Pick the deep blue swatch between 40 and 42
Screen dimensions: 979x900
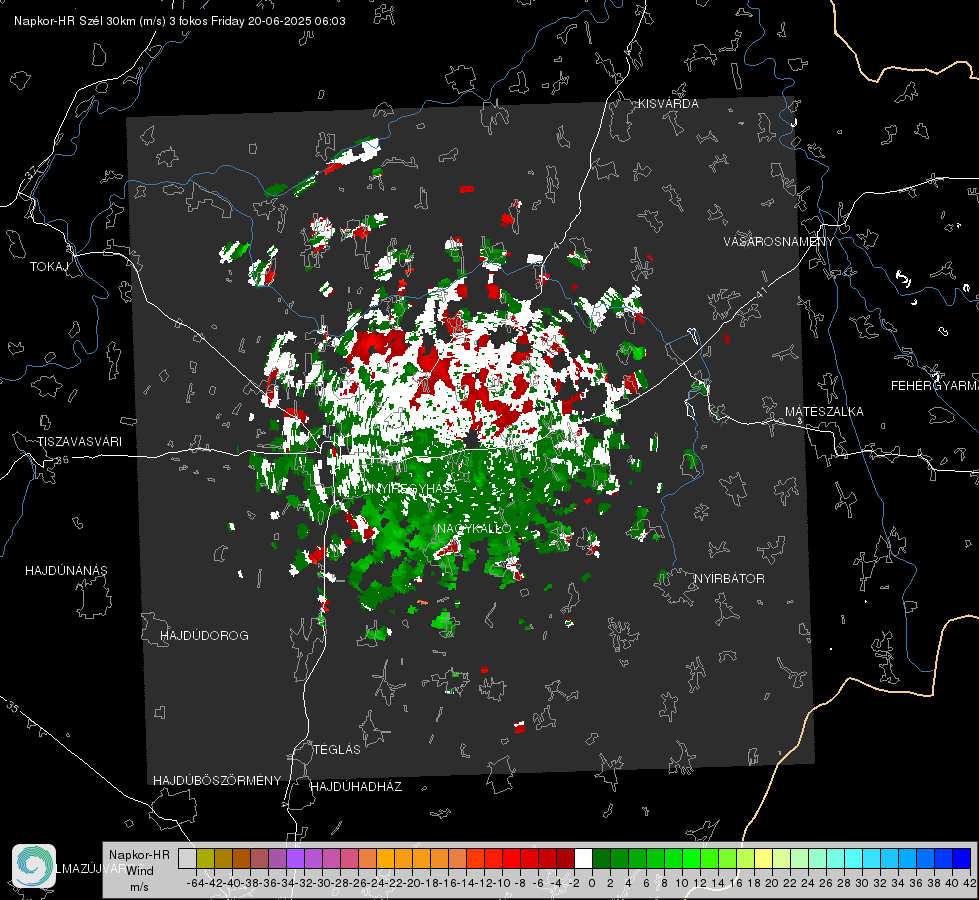962,858
